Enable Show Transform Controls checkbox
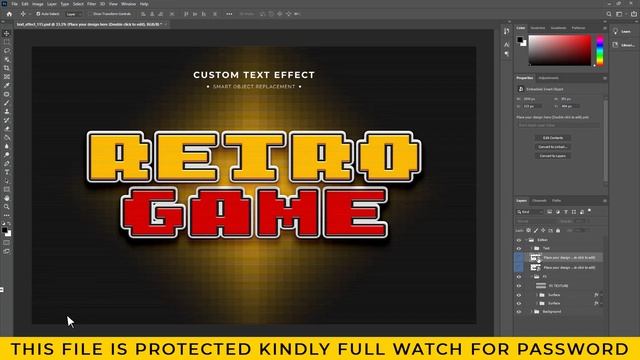Viewport: 640px width, 360px height. point(91,14)
